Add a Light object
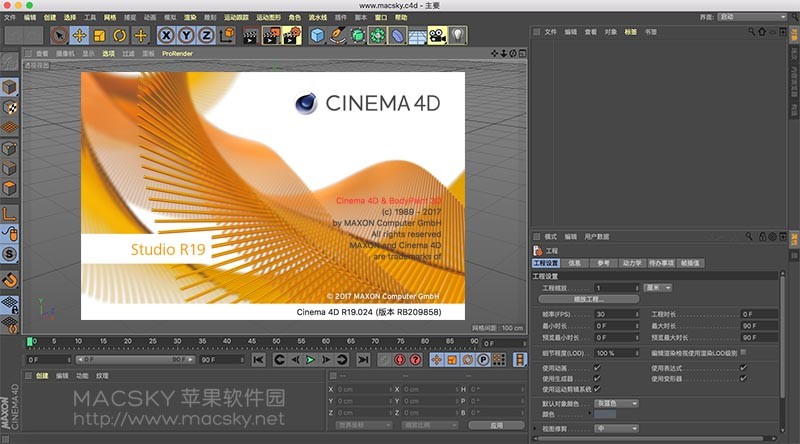 point(458,36)
